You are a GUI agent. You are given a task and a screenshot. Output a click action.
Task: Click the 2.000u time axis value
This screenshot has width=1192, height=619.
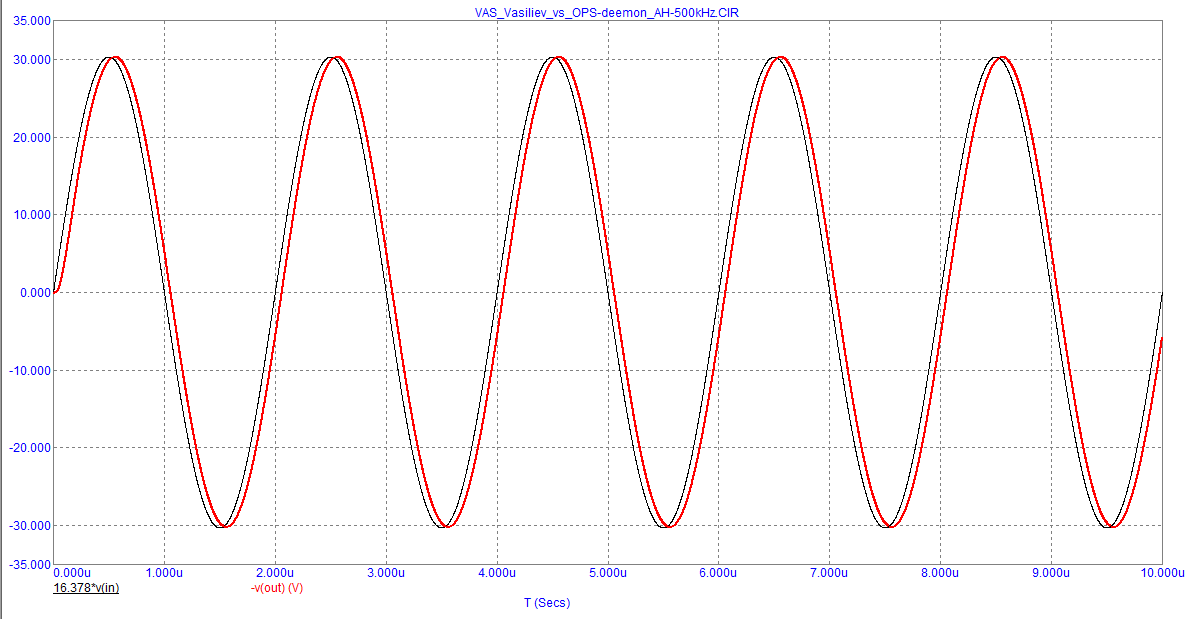tap(275, 573)
